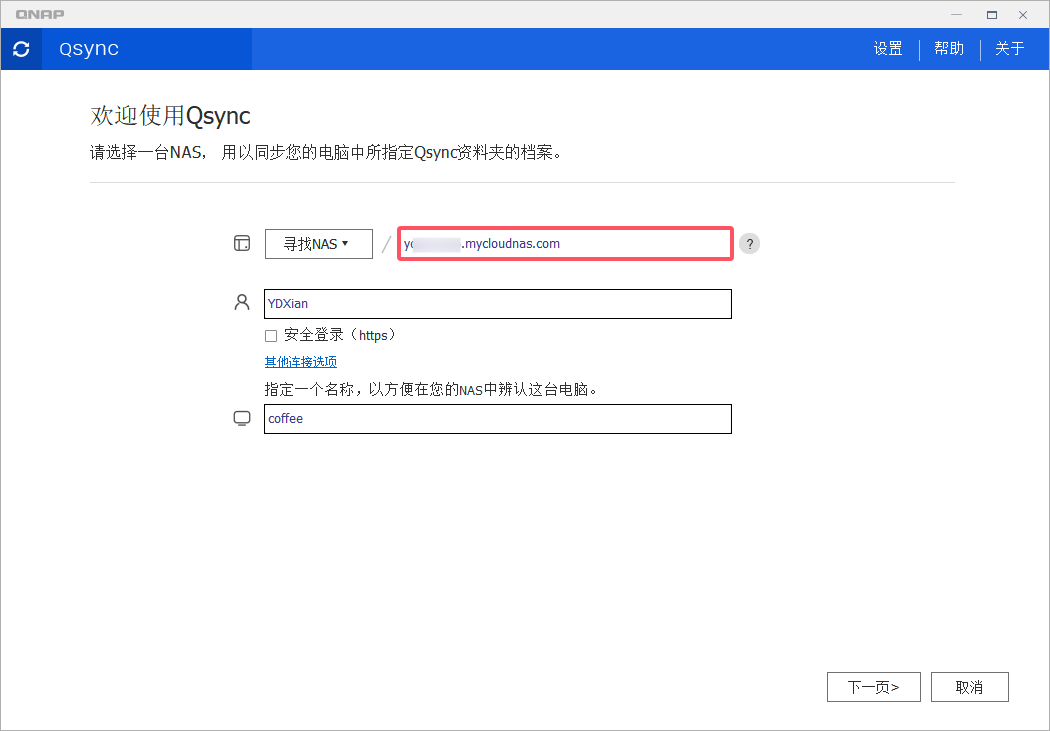The height and width of the screenshot is (731, 1050).
Task: Click the computer monitor icon beside coffee
Action: [x=242, y=418]
